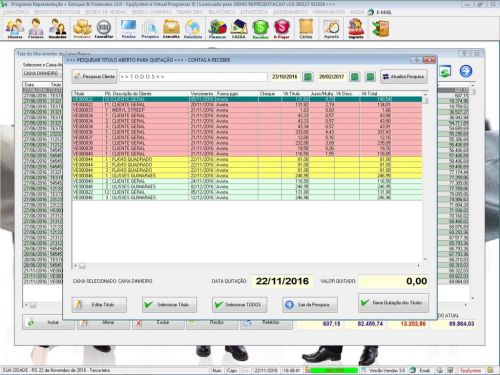Open the Pesquisa toolbar icon
The width and height of the screenshot is (500, 375).
coord(150,28)
